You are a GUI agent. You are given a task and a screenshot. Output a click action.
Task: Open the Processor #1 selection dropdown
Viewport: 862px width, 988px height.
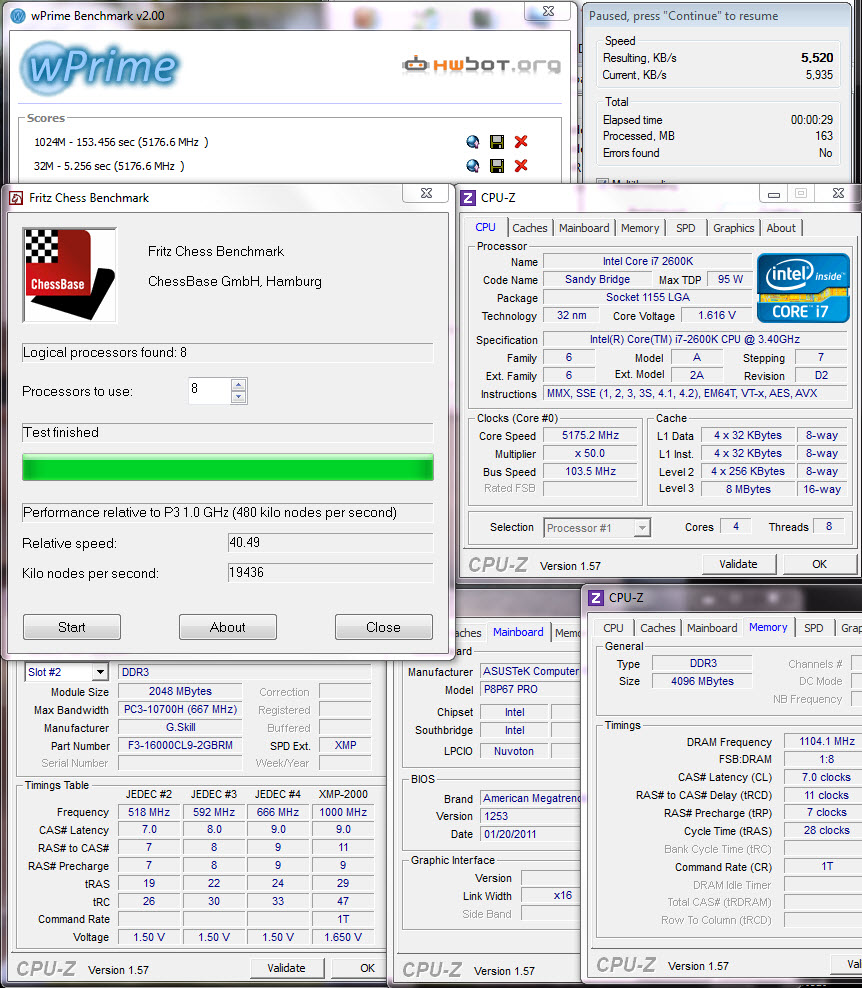[x=641, y=528]
